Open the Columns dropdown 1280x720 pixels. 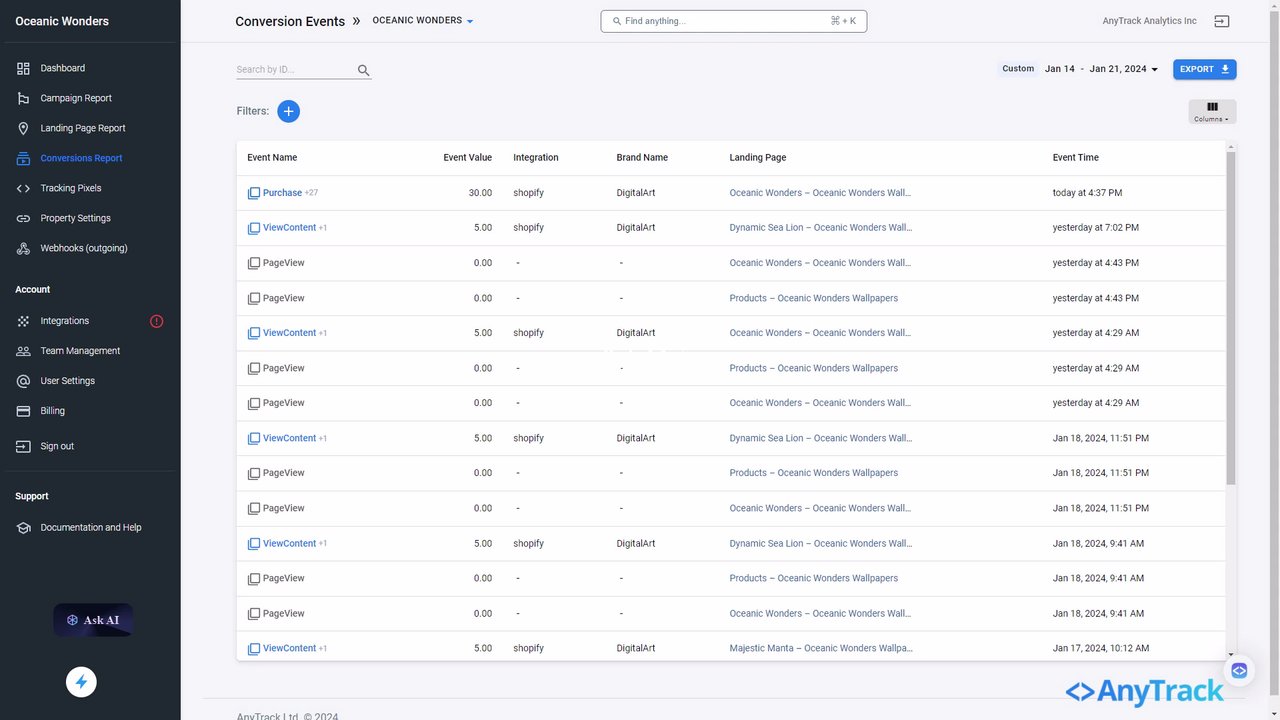(x=1212, y=112)
